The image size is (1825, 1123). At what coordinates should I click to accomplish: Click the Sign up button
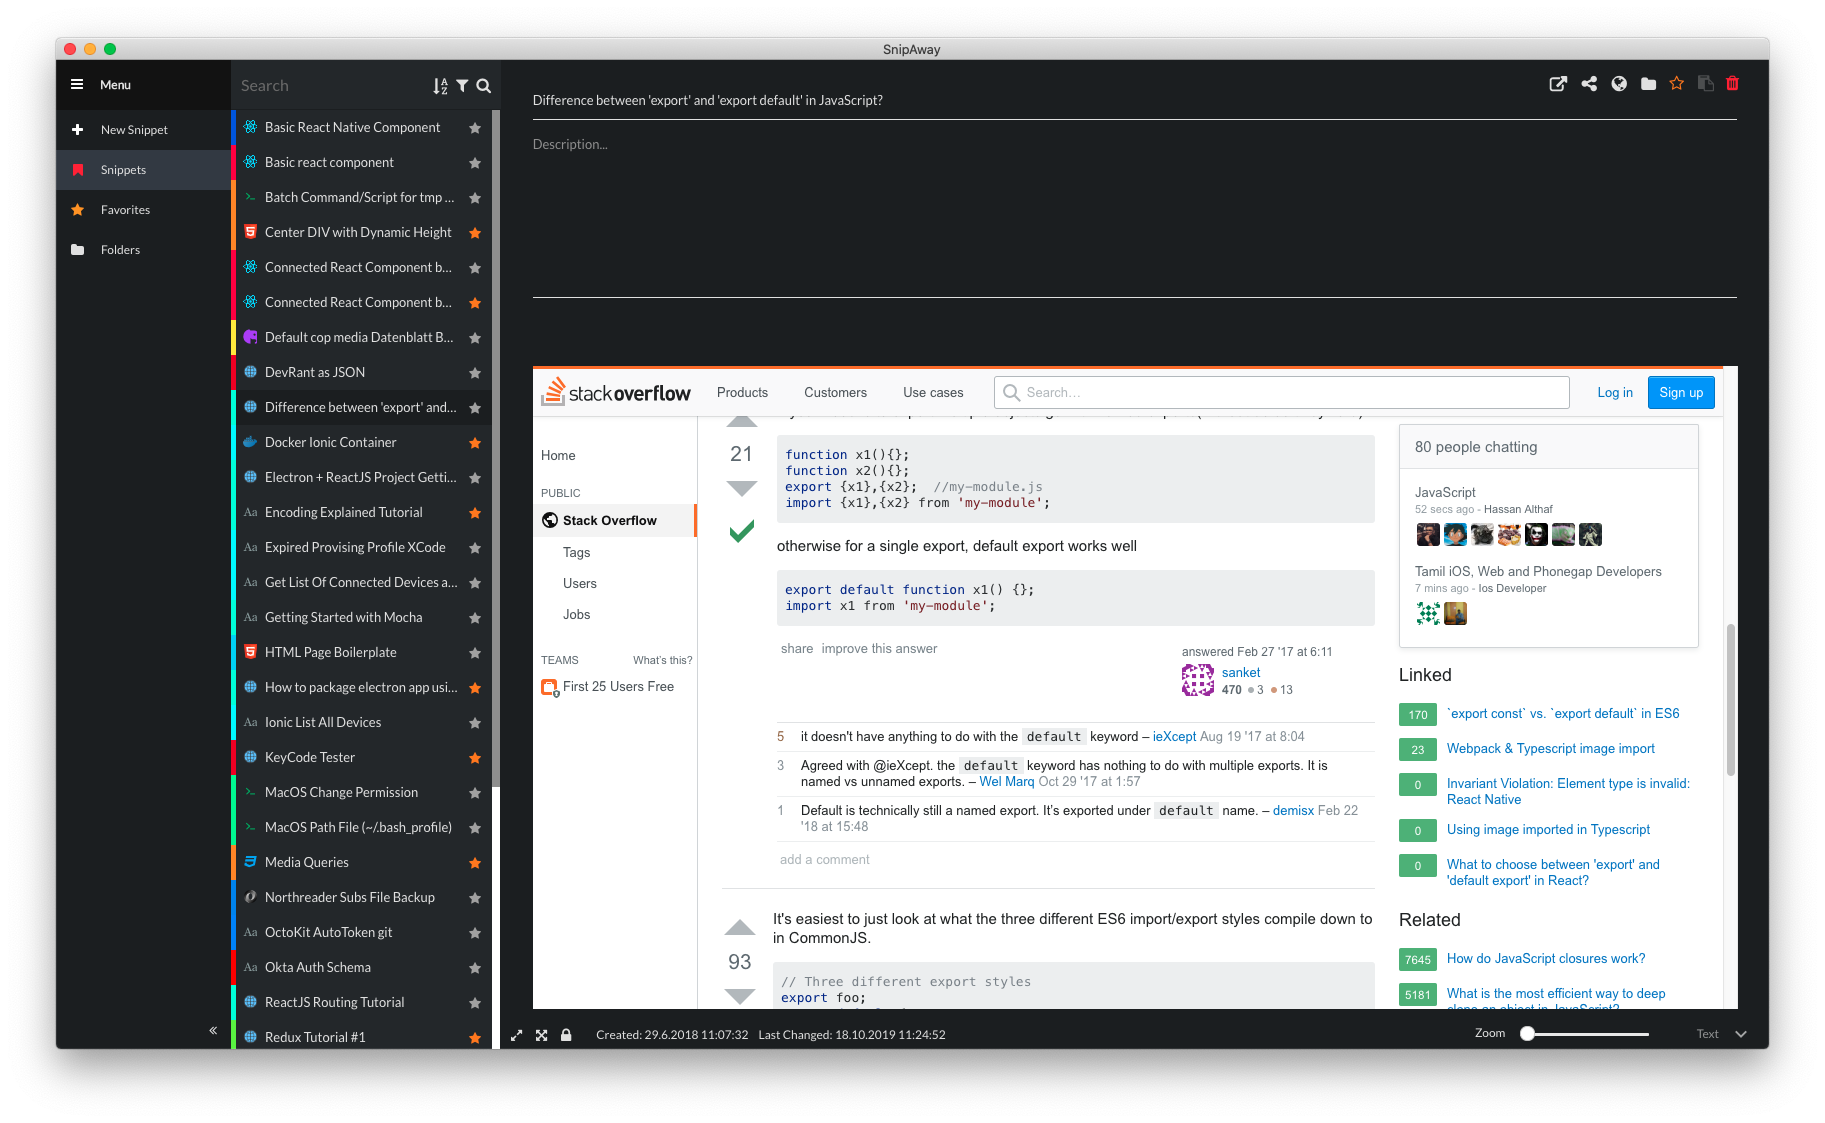(x=1681, y=392)
